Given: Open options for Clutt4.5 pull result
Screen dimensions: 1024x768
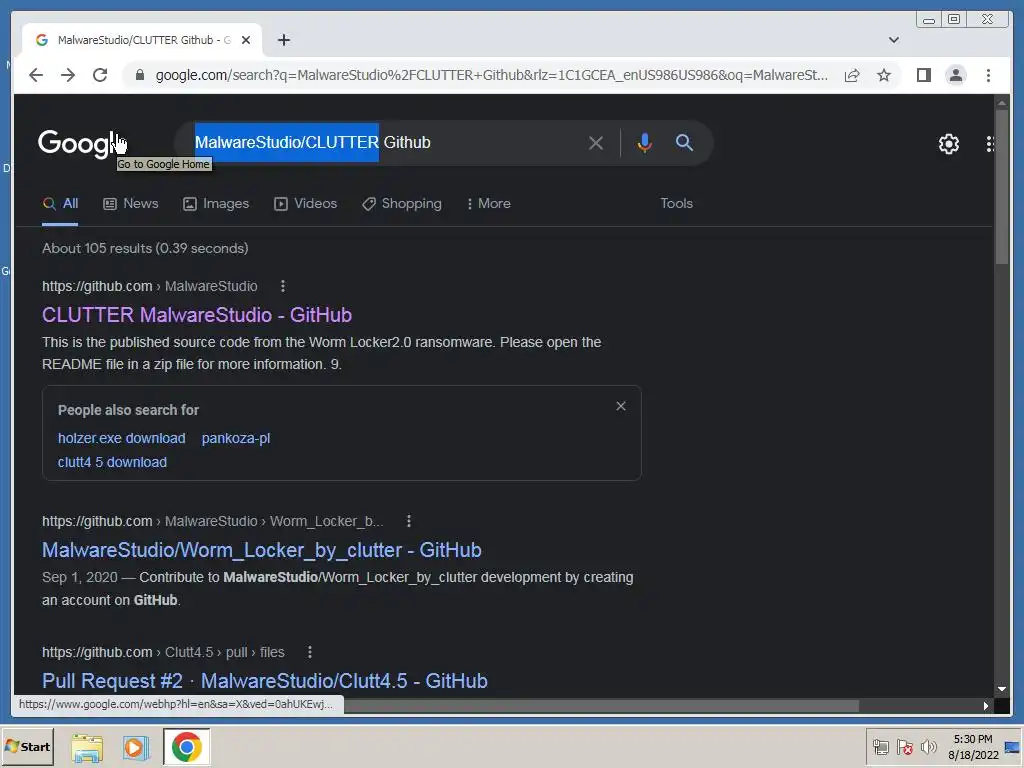Looking at the screenshot, I should click(x=310, y=652).
